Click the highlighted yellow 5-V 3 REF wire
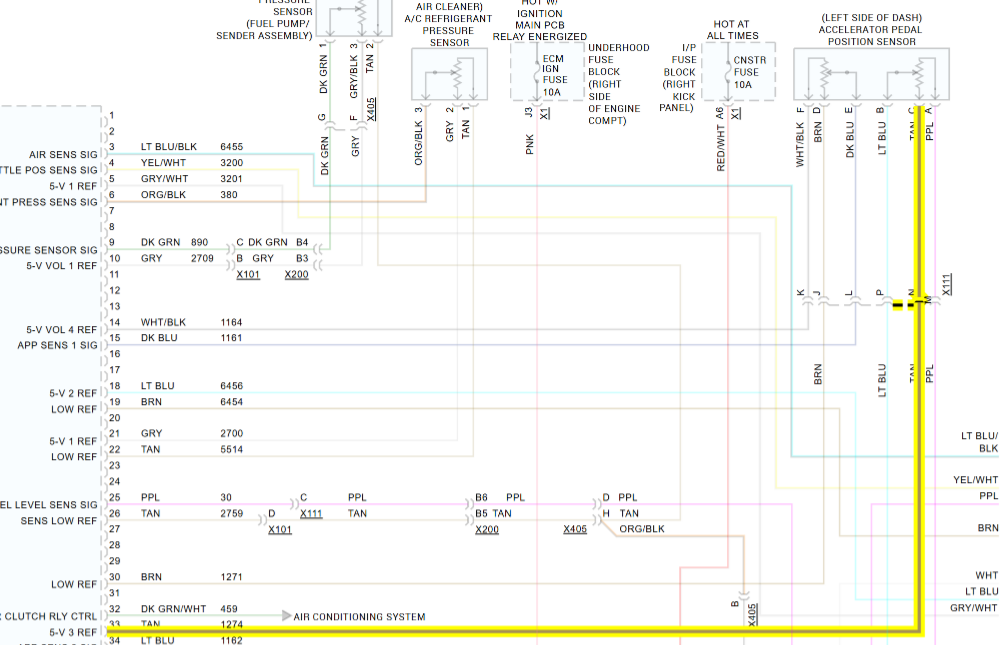Screen dimensions: 1000x645 [x=500, y=631]
